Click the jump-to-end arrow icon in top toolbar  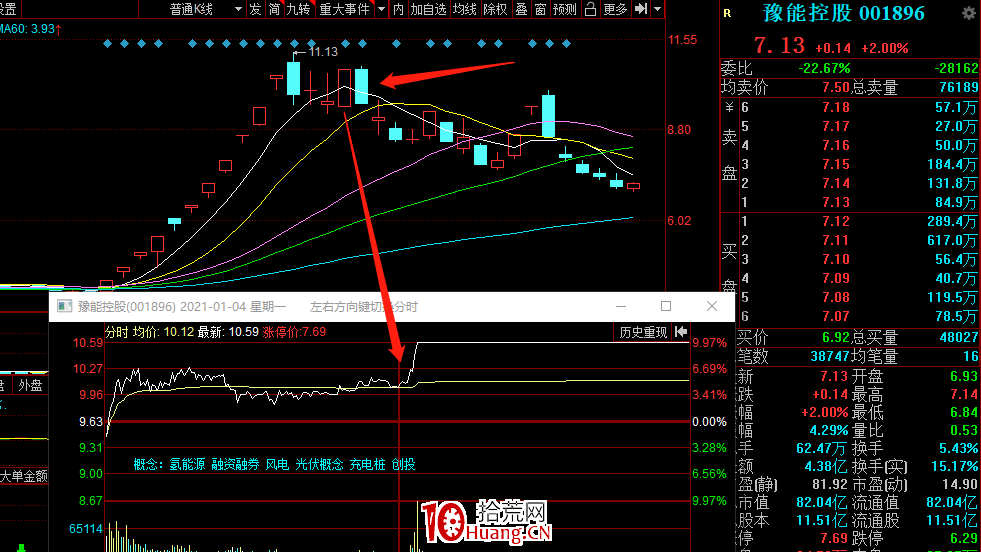point(641,9)
